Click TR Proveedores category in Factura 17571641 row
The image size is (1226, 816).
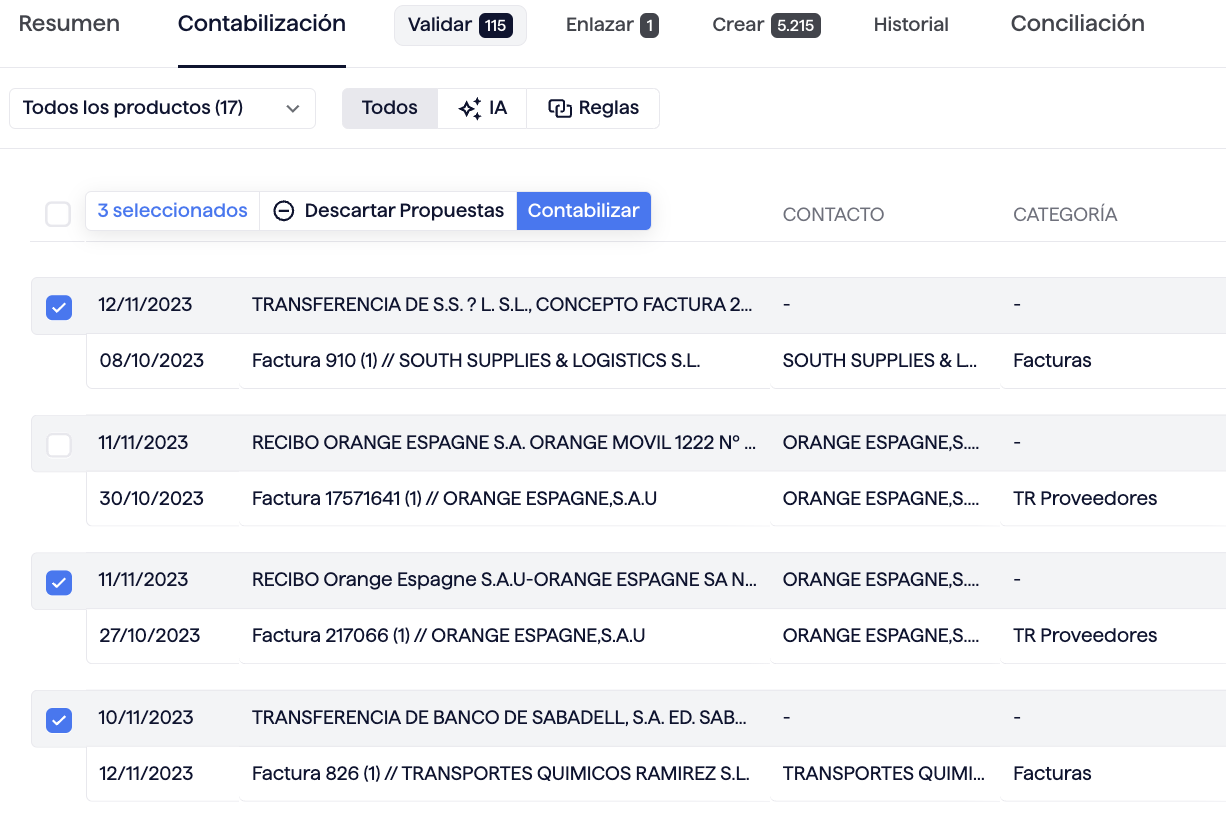click(1085, 499)
